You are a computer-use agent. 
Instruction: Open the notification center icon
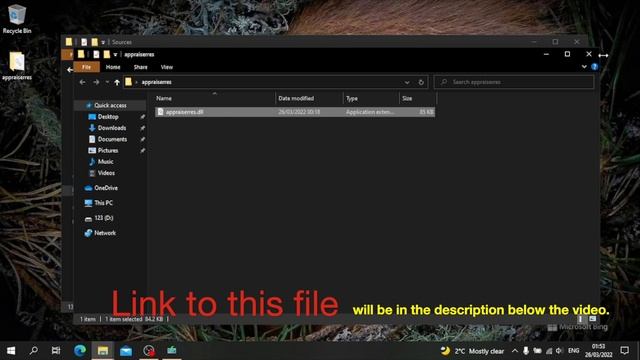tap(624, 350)
